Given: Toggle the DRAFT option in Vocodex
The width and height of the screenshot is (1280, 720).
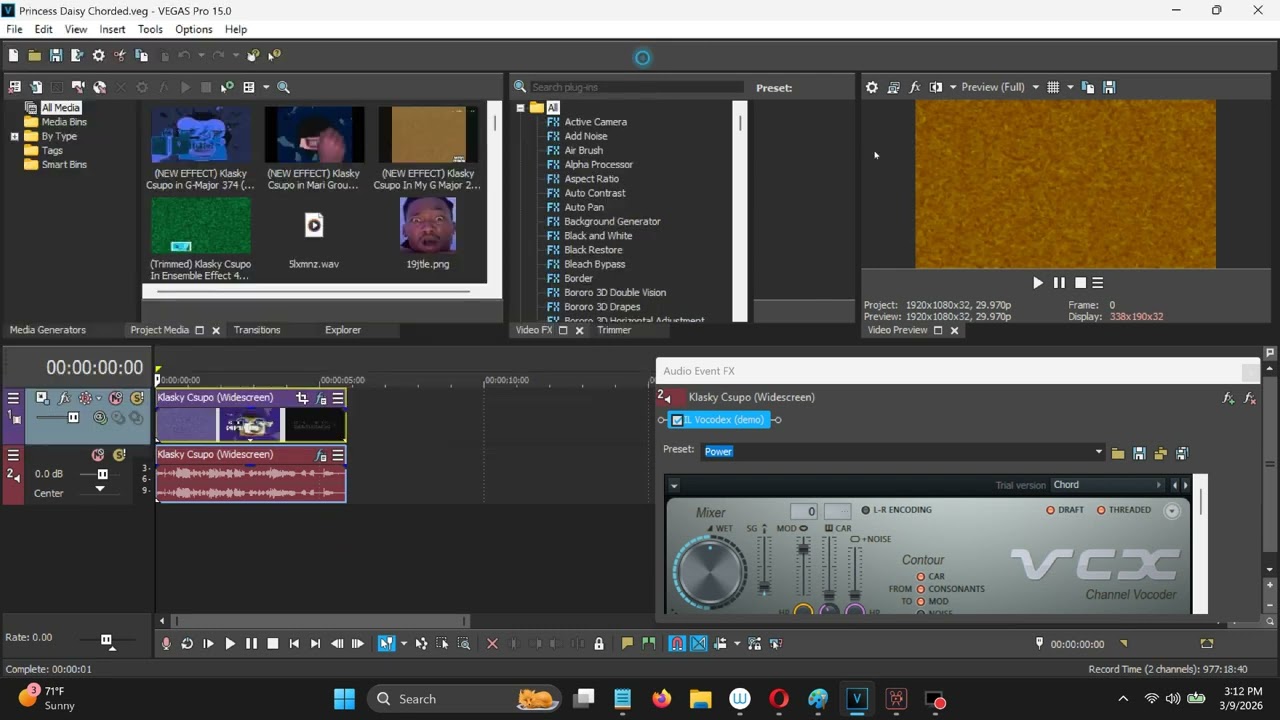Looking at the screenshot, I should 1065,510.
